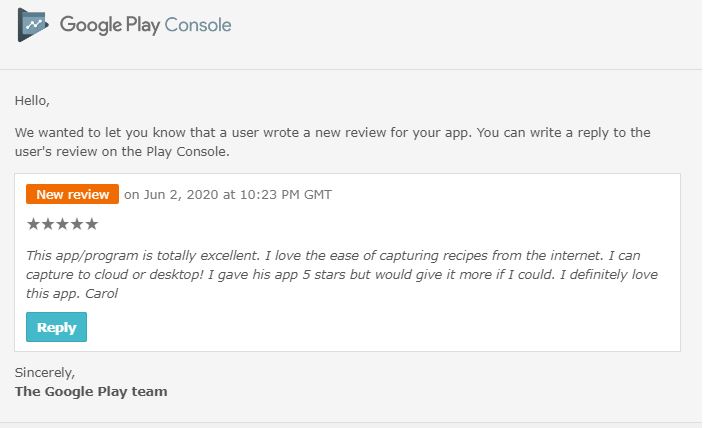Viewport: 705px width, 428px height.
Task: Click The Google Play team signature
Action: tap(91, 392)
